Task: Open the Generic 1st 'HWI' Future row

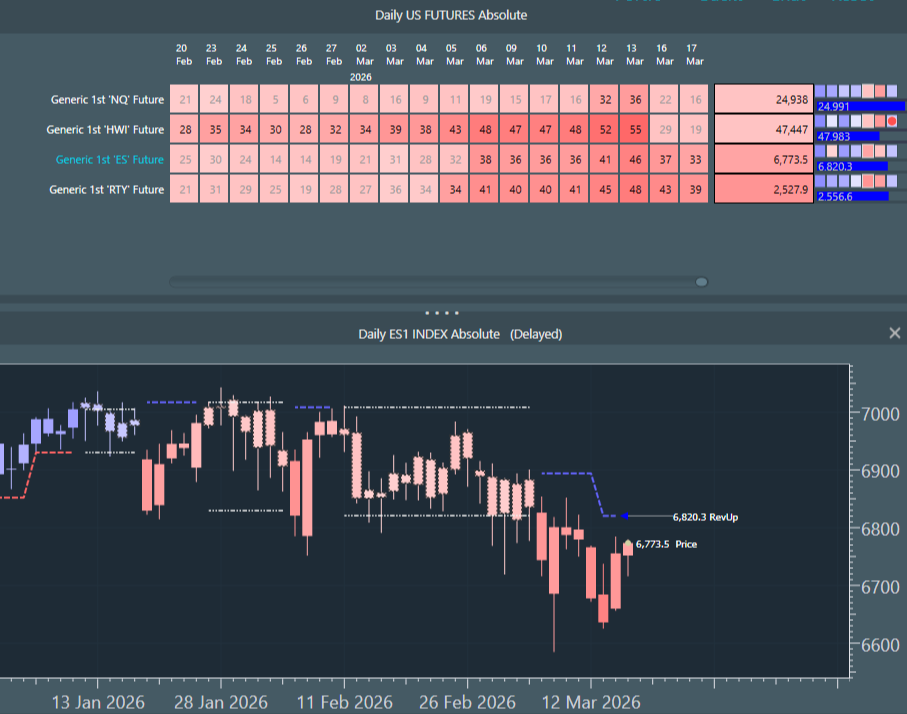Action: [105, 129]
